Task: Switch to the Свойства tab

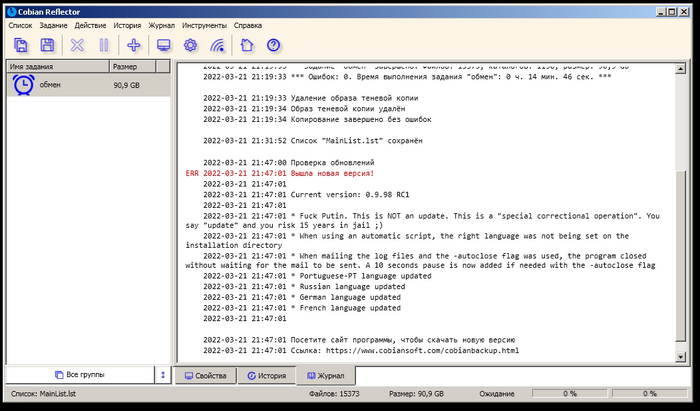Action: (204, 376)
